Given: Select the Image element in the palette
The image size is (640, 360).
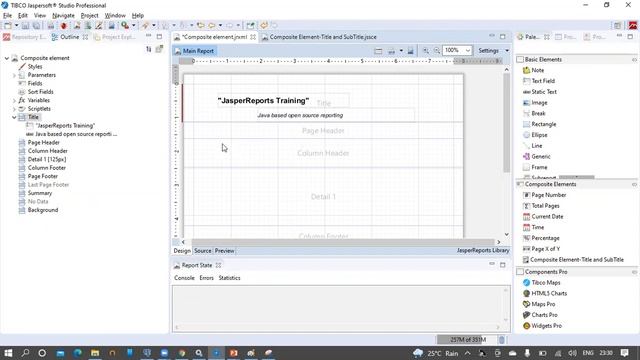Looking at the screenshot, I should tap(535, 102).
